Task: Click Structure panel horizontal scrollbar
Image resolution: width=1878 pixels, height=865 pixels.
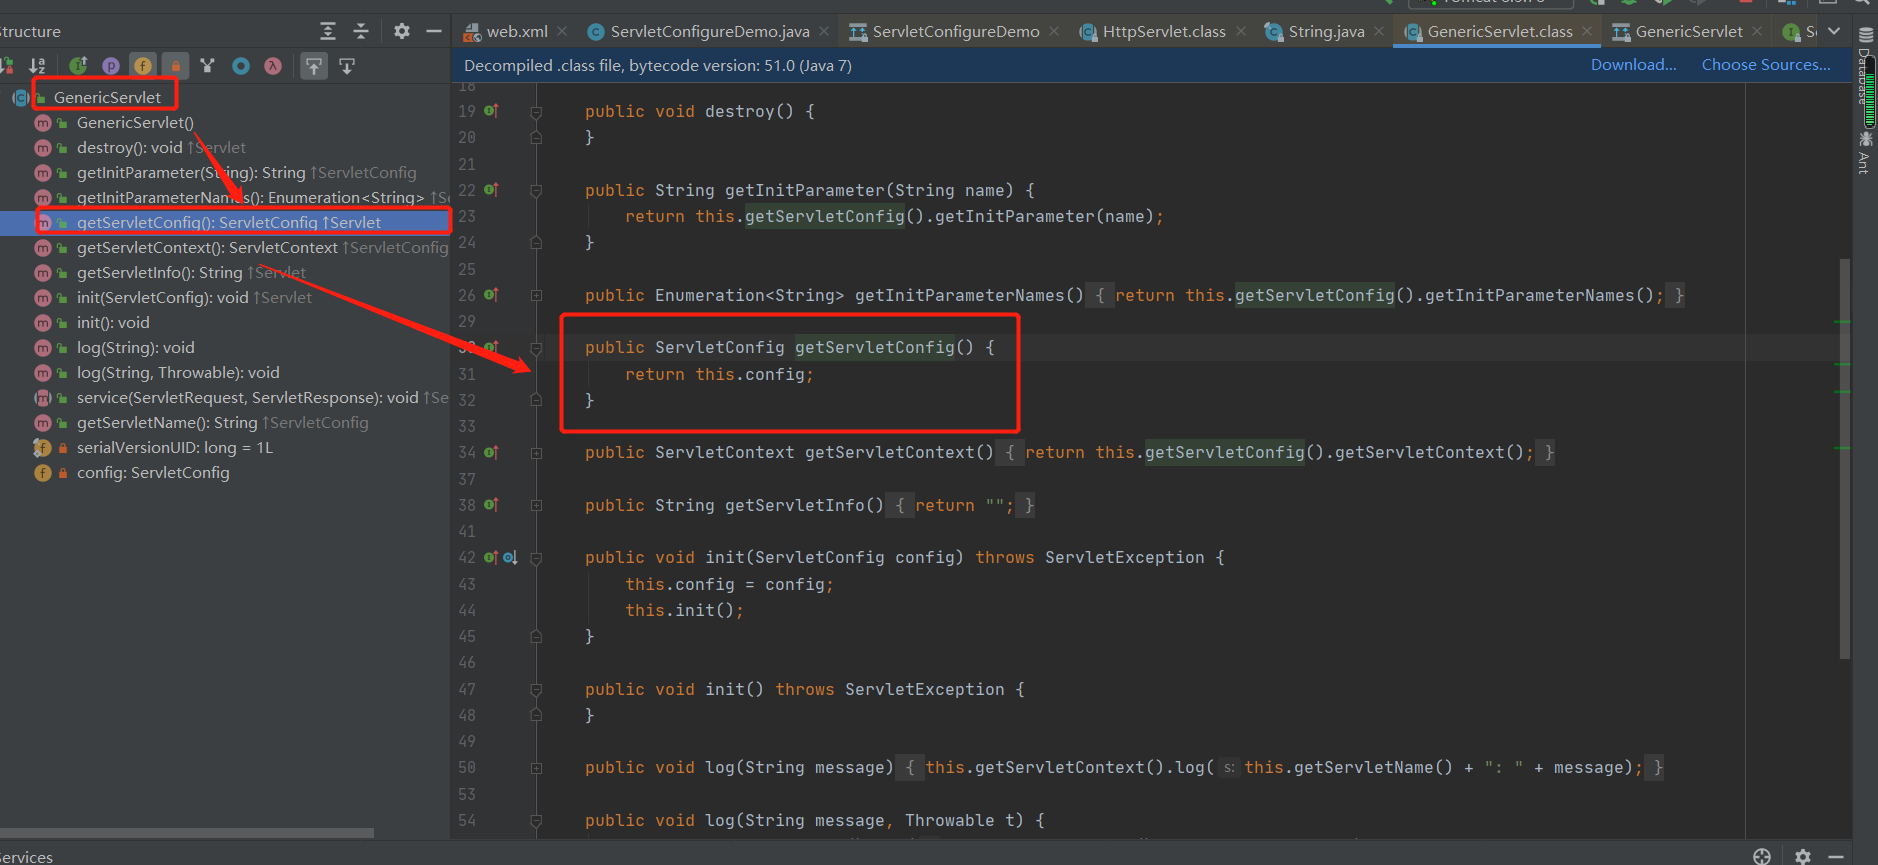Action: click(187, 832)
